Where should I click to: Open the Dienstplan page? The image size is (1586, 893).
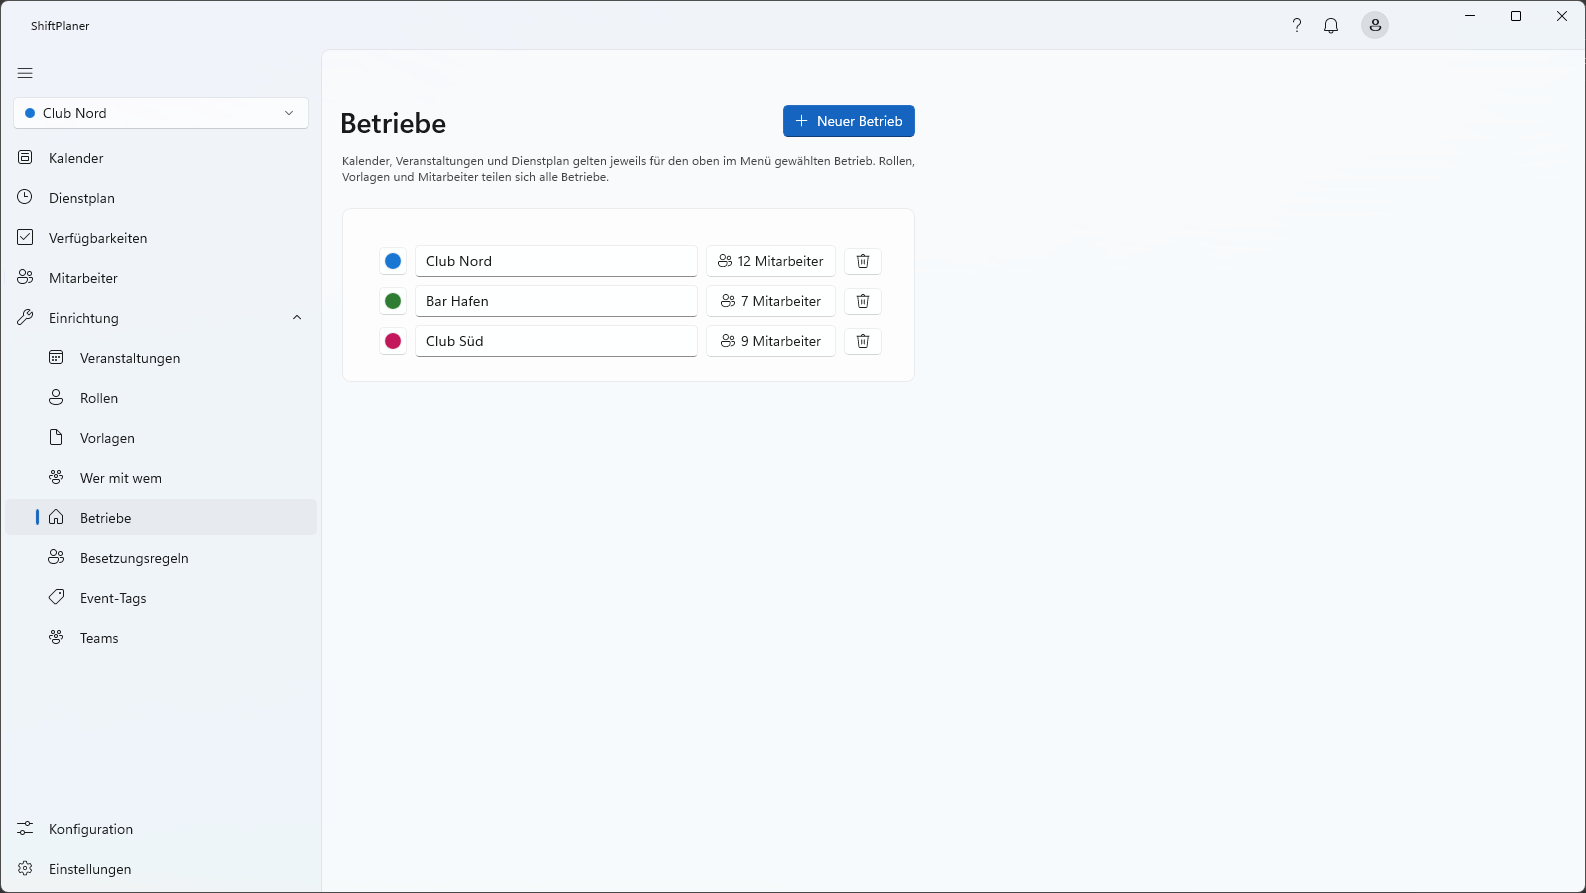click(161, 198)
